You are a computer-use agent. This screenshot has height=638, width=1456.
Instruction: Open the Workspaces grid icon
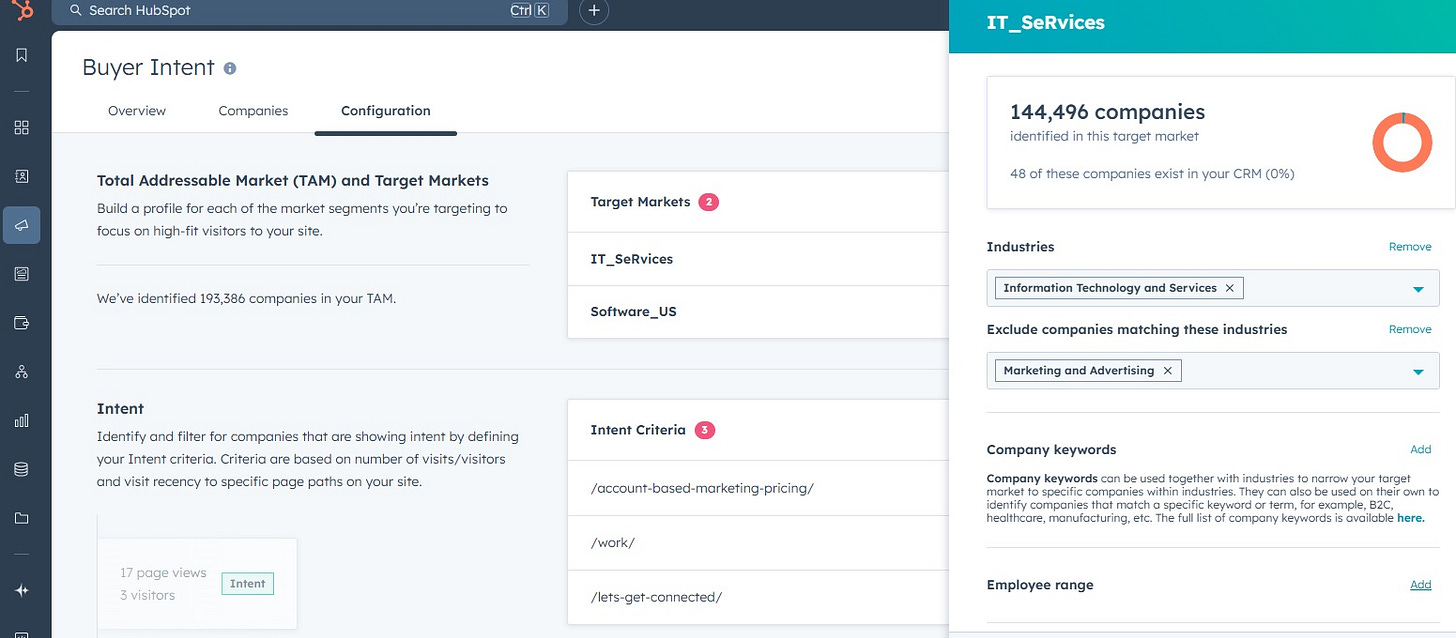coord(22,127)
